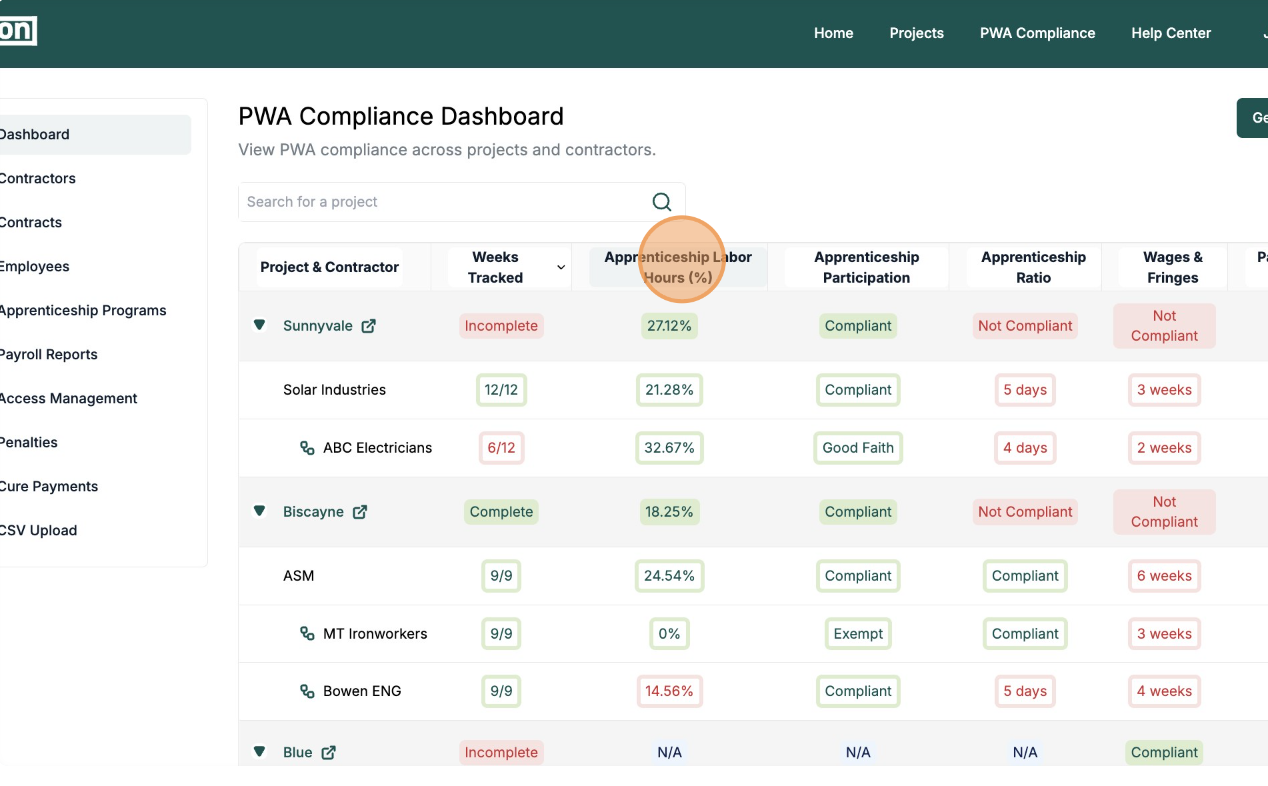Open Apprenticeship Programs in the sidebar
Screen dimensions: 1268x786
point(83,310)
